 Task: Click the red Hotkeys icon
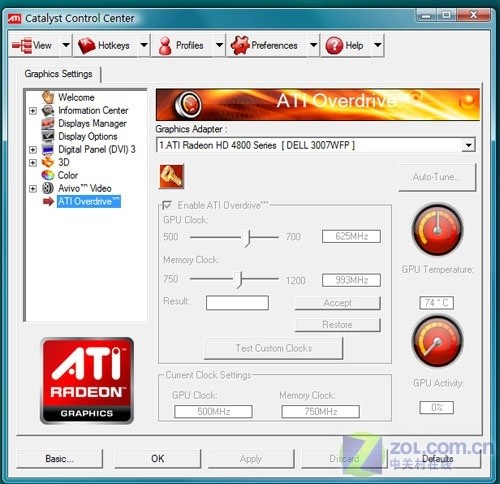(87, 45)
